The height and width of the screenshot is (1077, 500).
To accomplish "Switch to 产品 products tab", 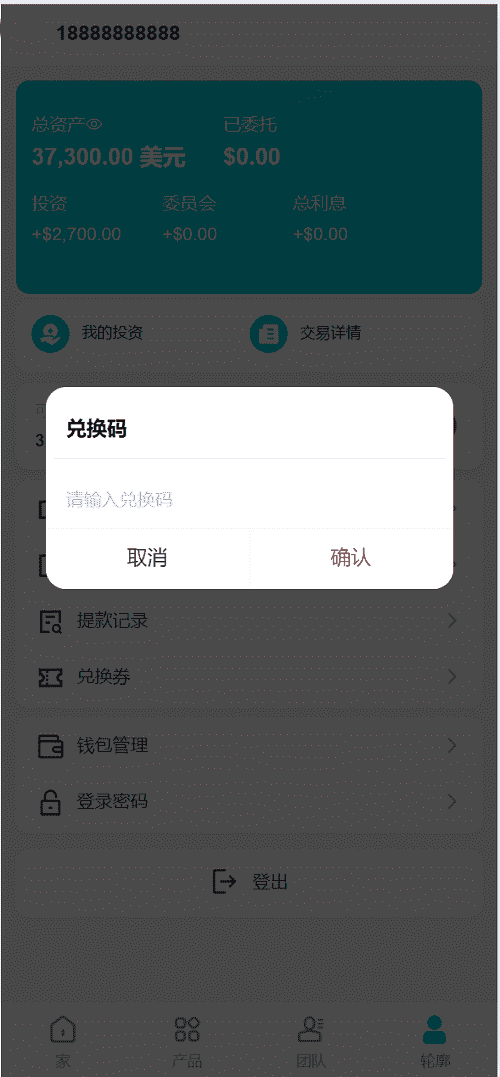I will 187,1042.
